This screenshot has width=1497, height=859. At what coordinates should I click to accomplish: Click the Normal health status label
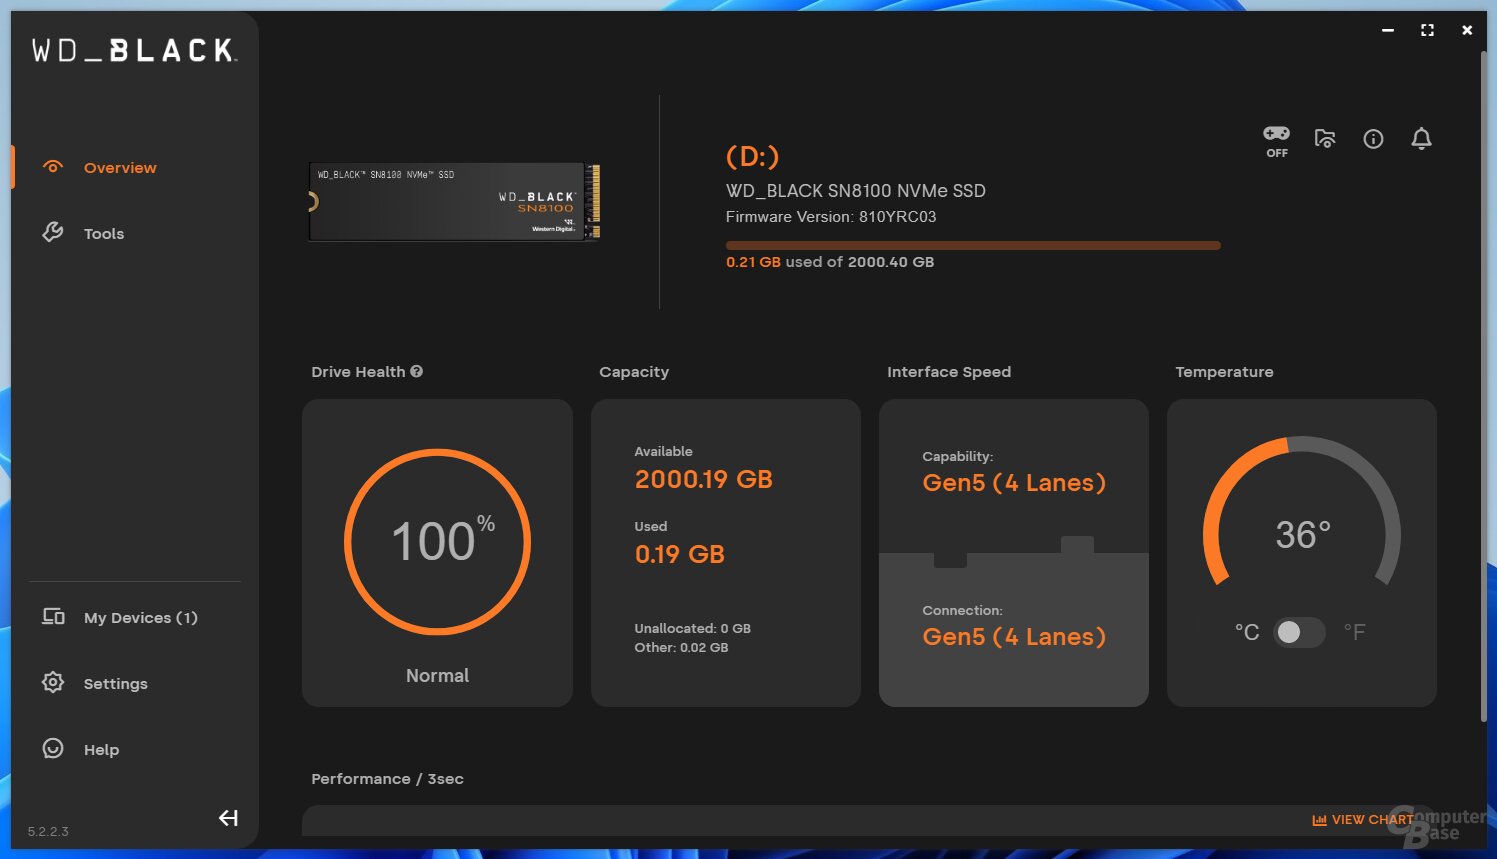click(x=438, y=676)
